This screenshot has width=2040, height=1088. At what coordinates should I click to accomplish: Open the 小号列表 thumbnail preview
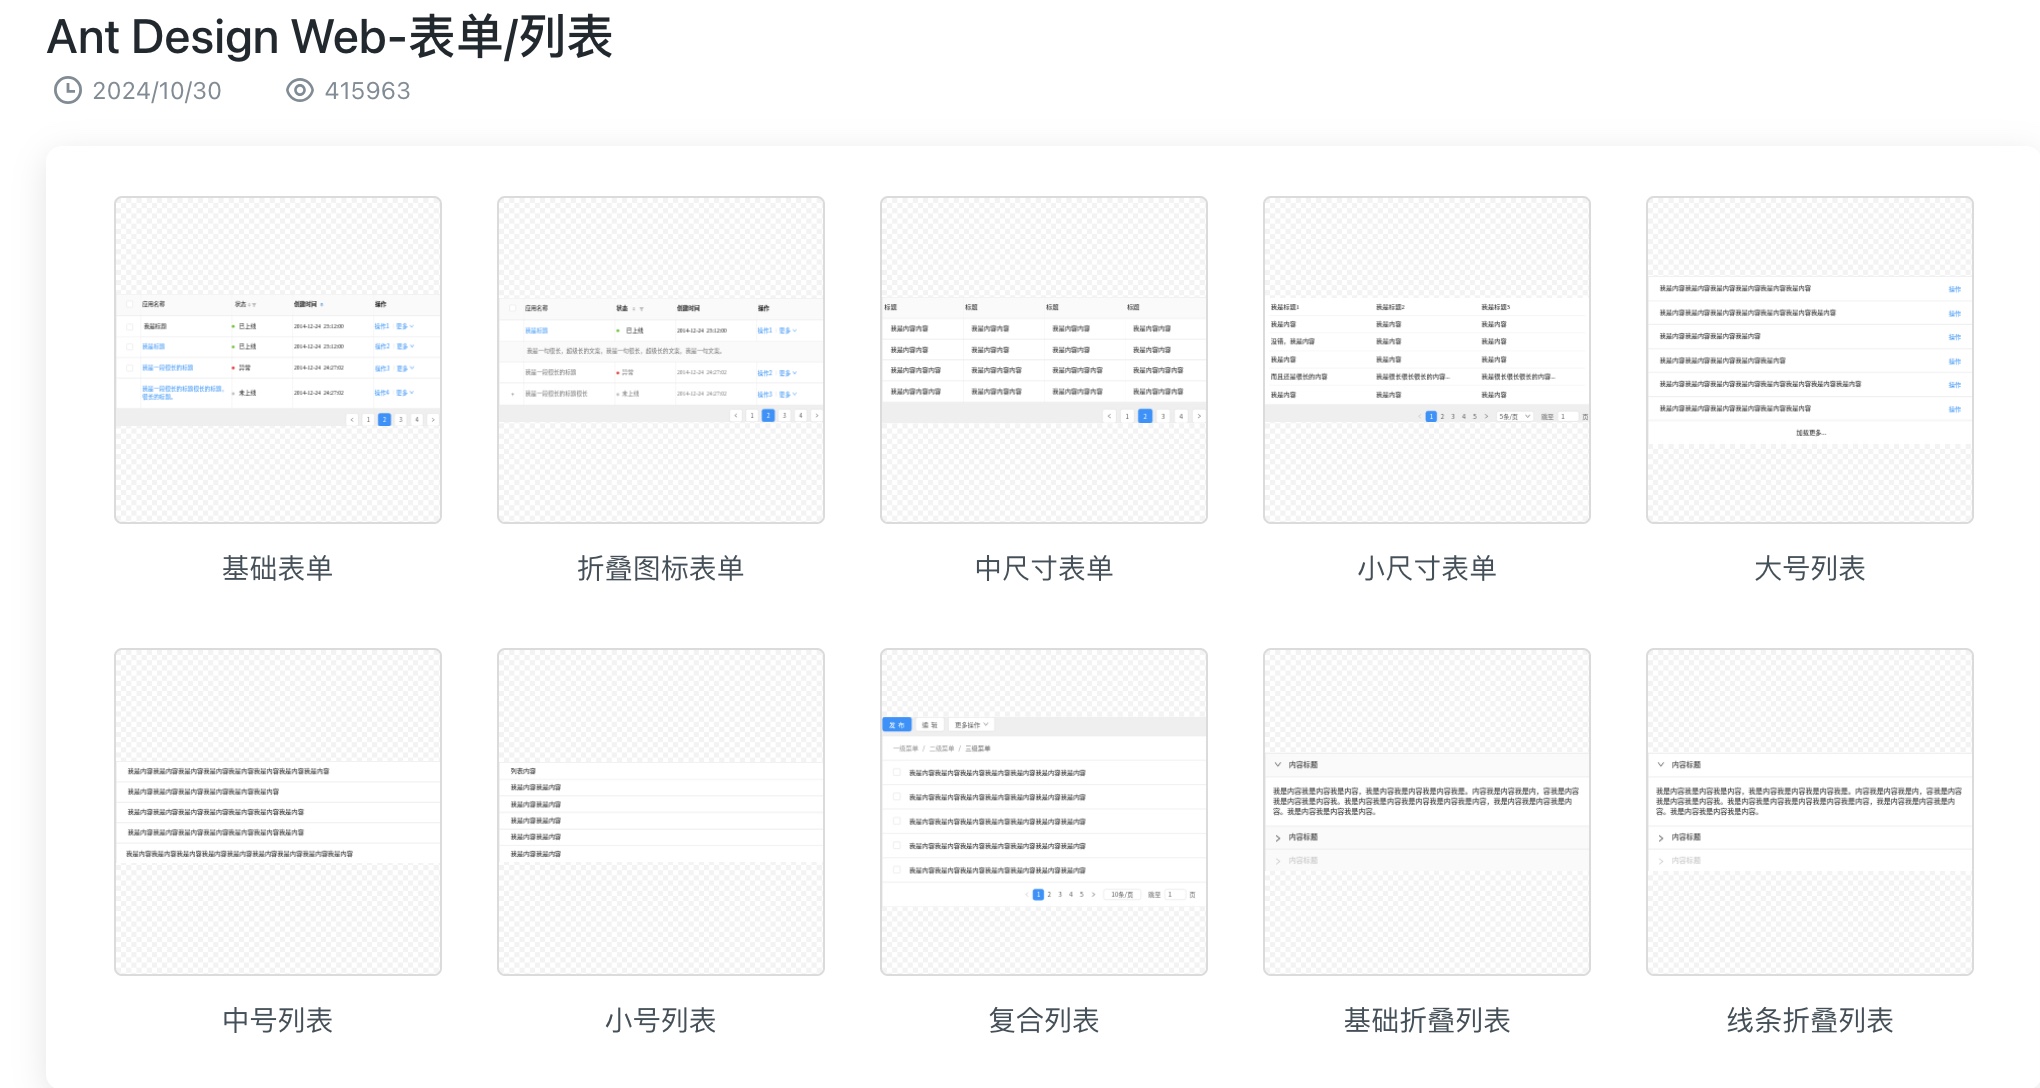tap(661, 812)
